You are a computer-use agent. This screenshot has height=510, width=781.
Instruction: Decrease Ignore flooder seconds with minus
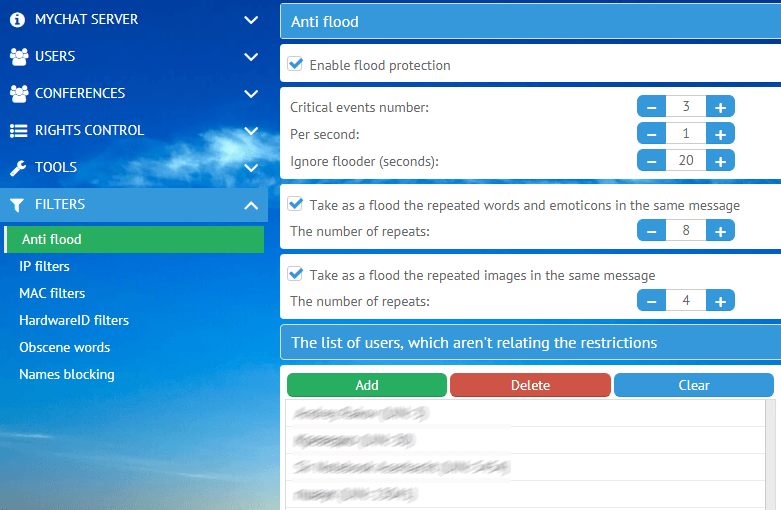pyautogui.click(x=651, y=160)
